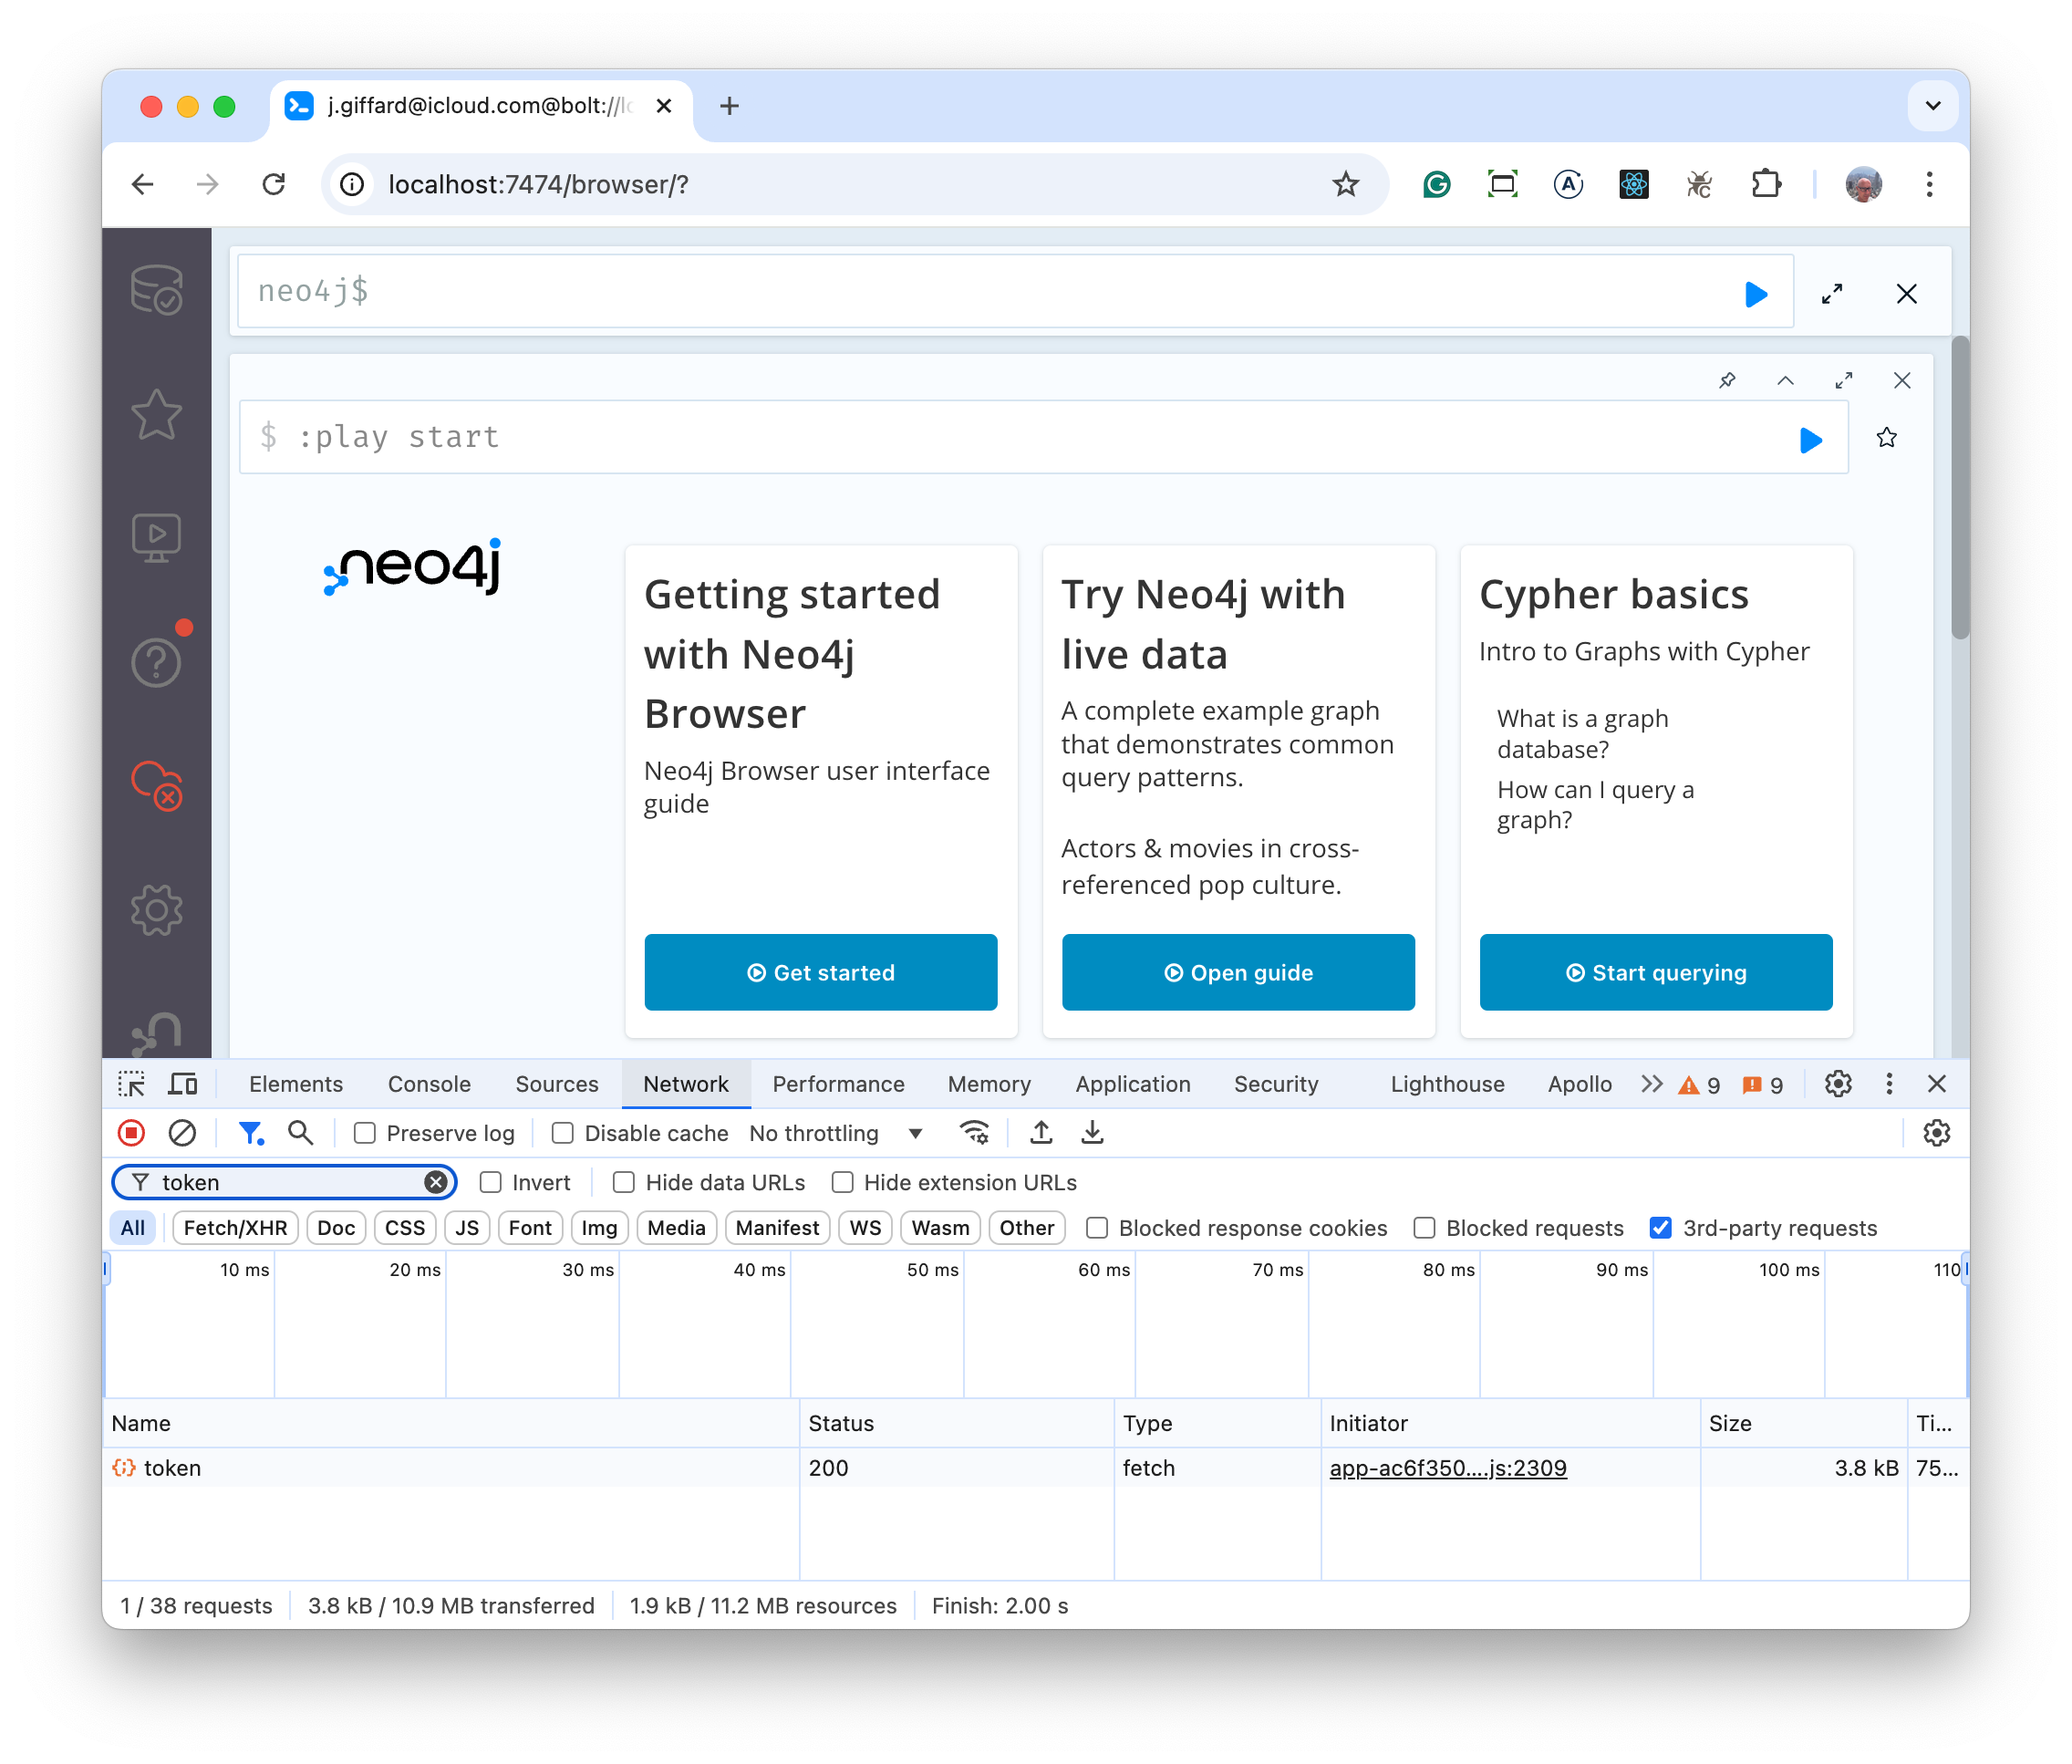
Task: Save :play start as favorite
Action: click(1887, 438)
